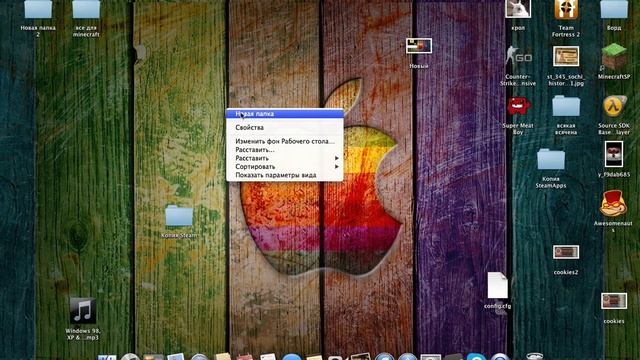This screenshot has height=360, width=640.
Task: Choose 'Новая папка' in context menu
Action: tap(284, 114)
